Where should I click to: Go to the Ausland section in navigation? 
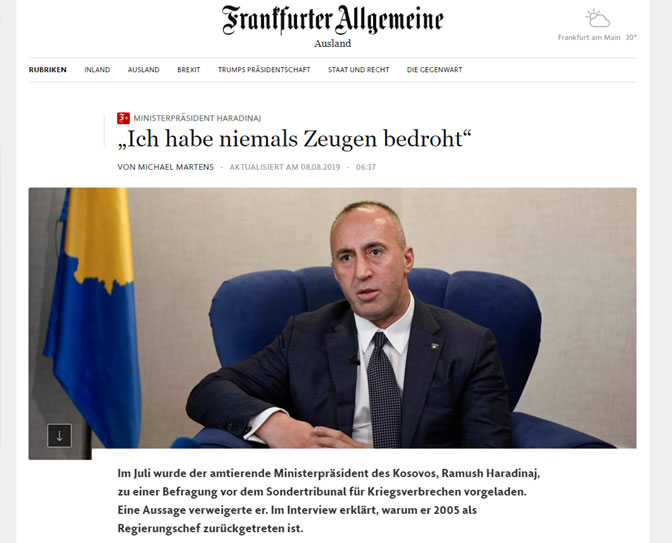pos(144,69)
